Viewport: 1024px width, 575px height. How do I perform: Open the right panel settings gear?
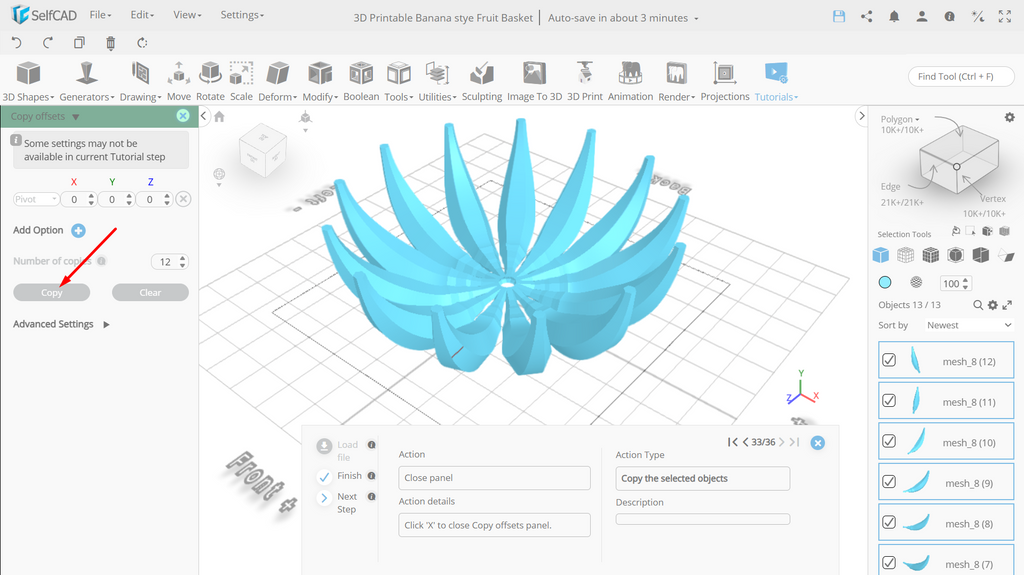(1010, 118)
